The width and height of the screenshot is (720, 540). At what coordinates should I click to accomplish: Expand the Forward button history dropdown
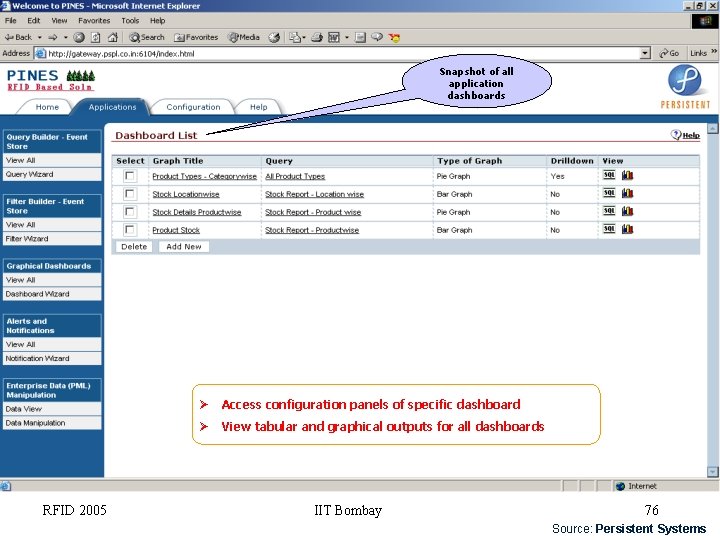point(65,37)
